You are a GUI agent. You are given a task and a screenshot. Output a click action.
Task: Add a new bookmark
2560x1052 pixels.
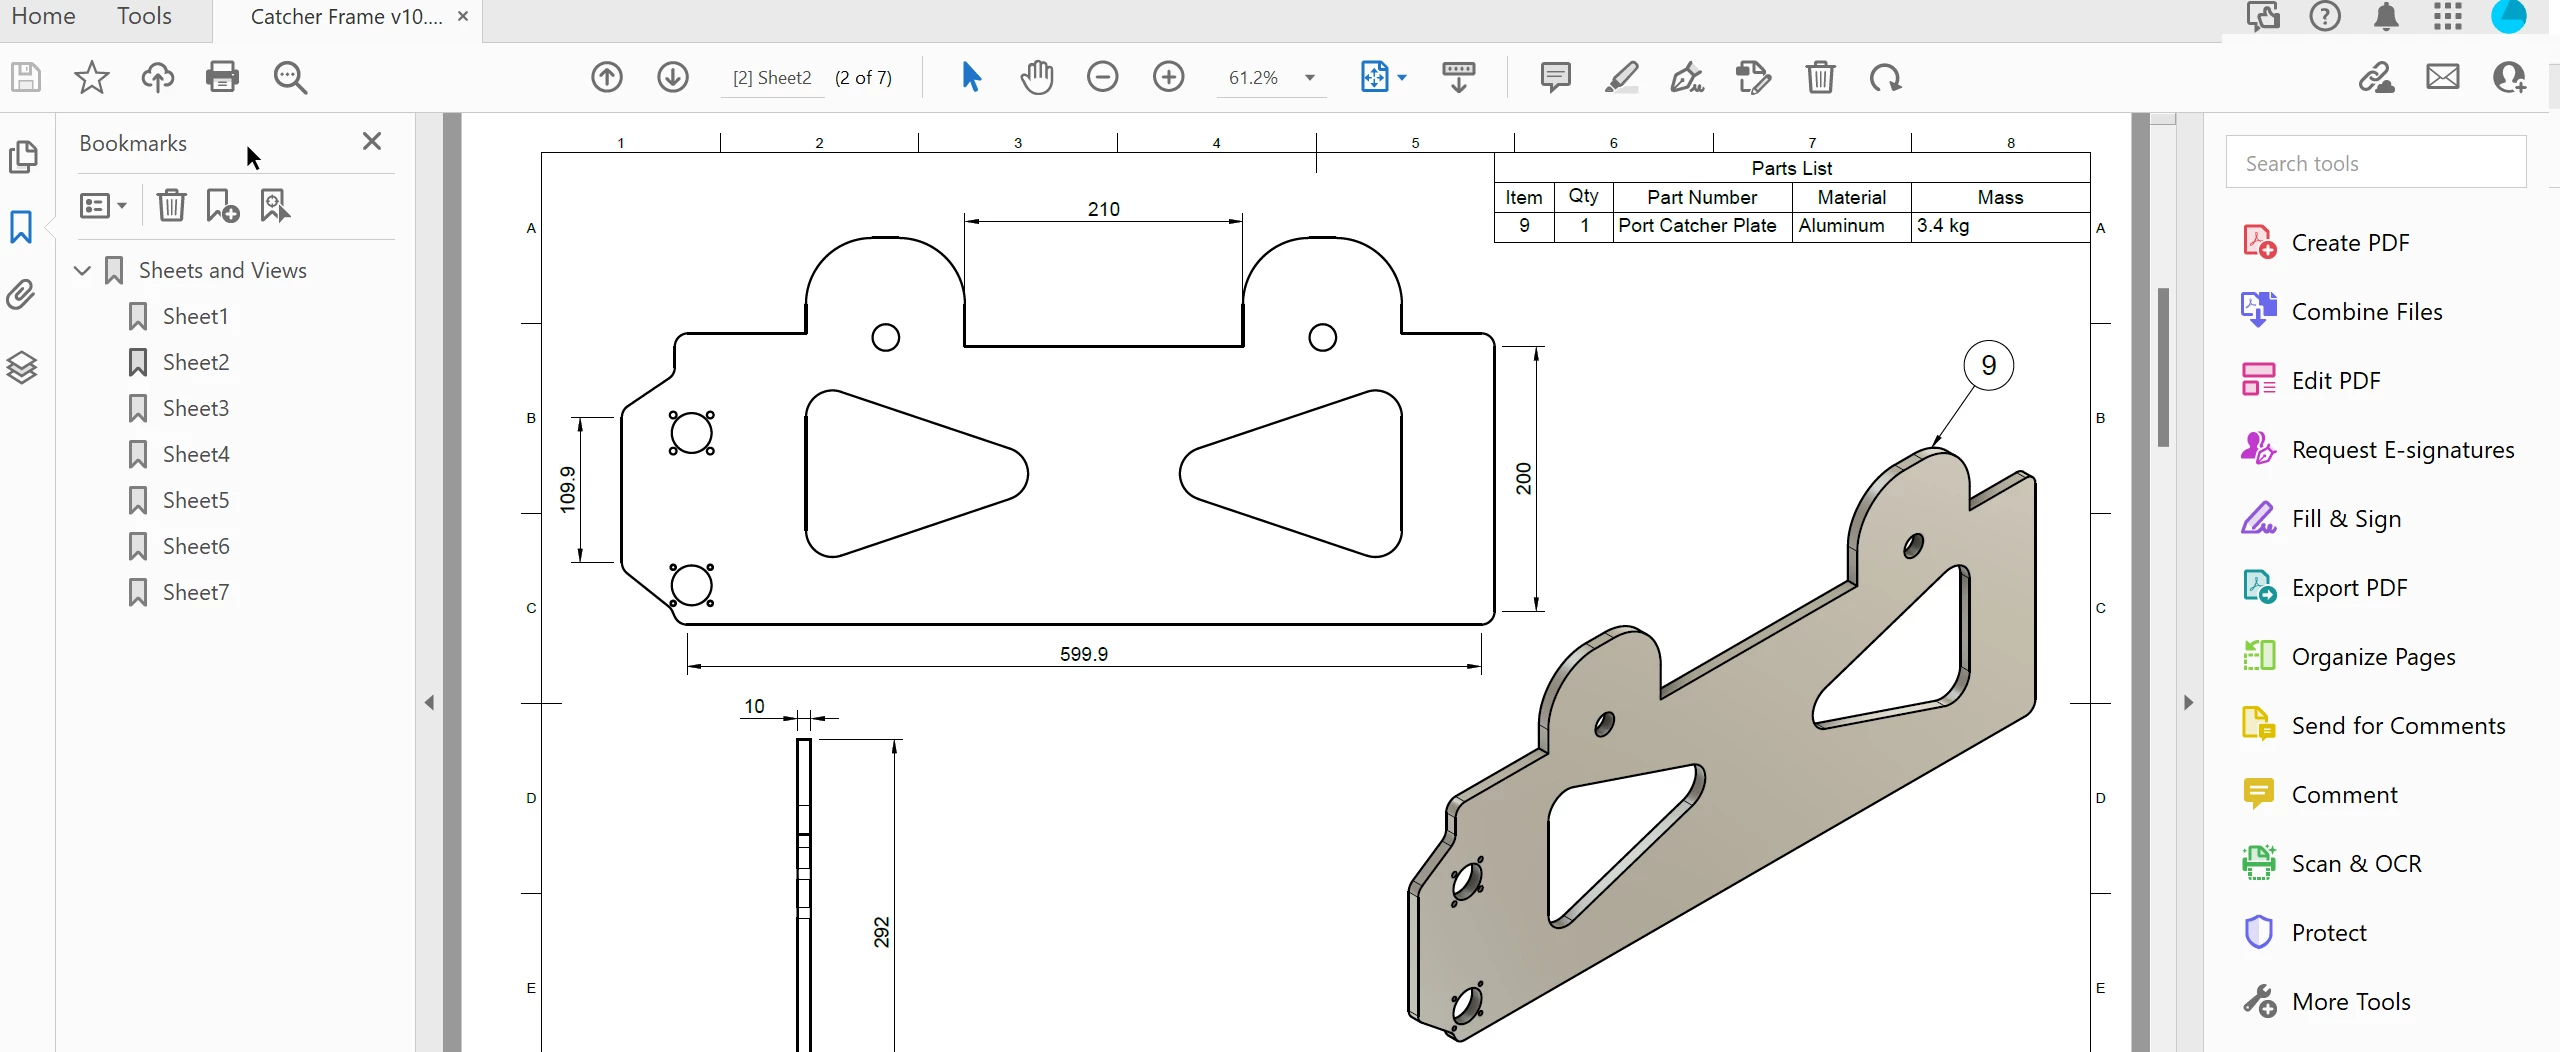click(x=222, y=205)
